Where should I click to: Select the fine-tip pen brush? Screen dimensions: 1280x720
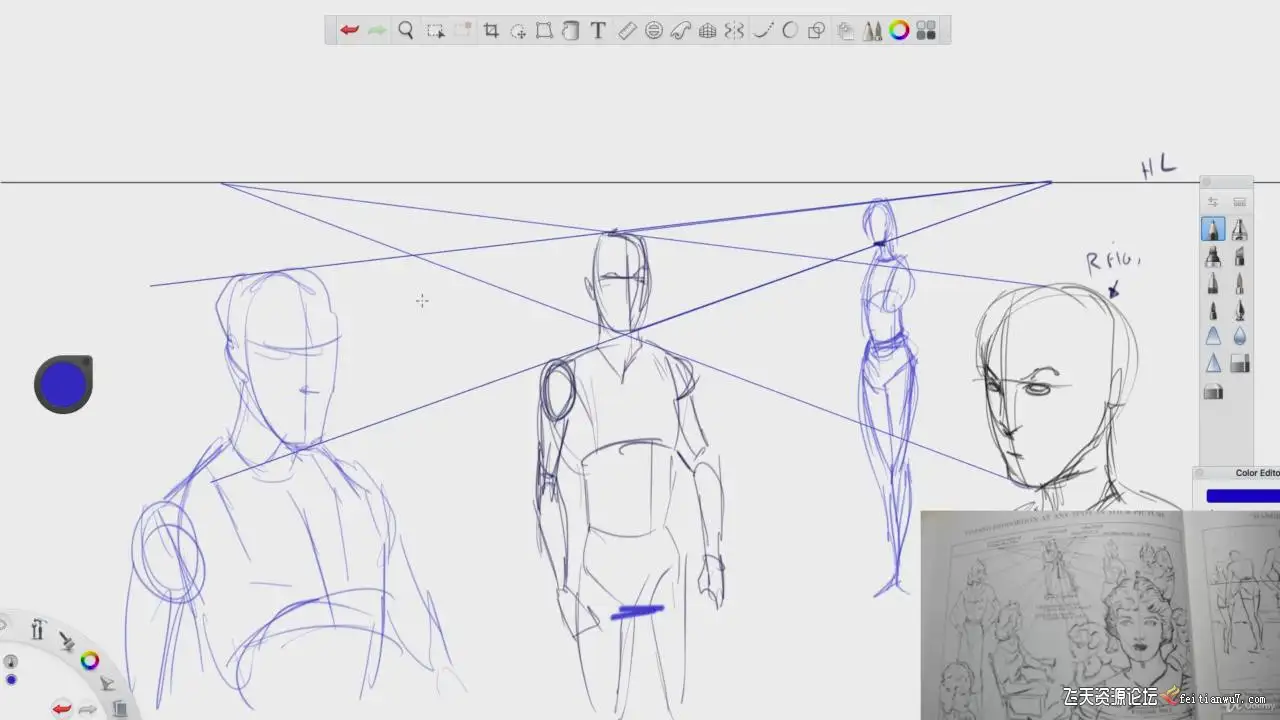tap(1239, 283)
